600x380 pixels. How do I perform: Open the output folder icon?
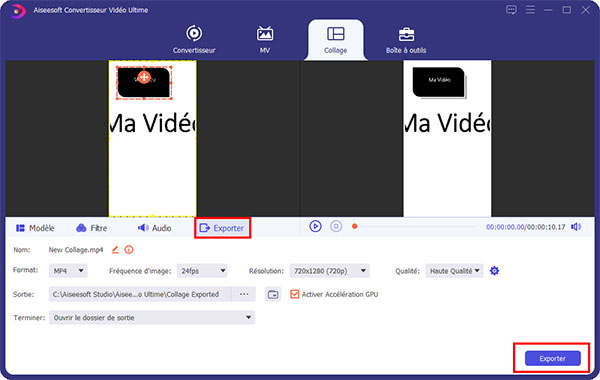(x=273, y=294)
